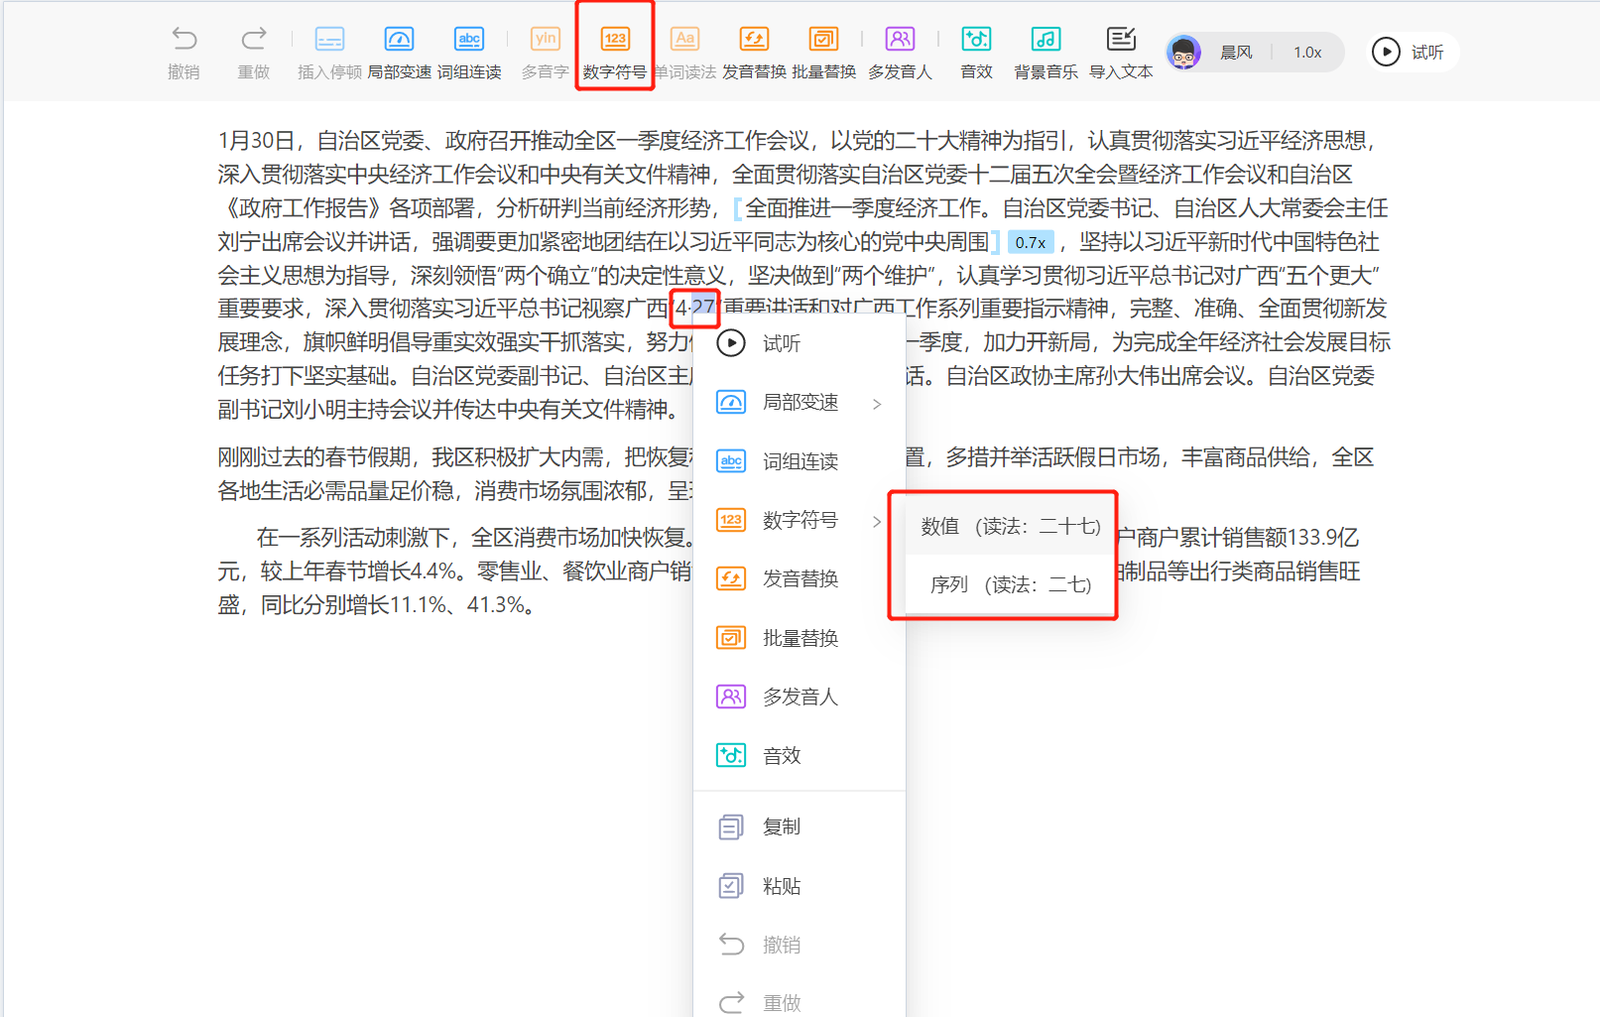Select 序列 reading 二七 option
The height and width of the screenshot is (1017, 1600).
point(1010,584)
